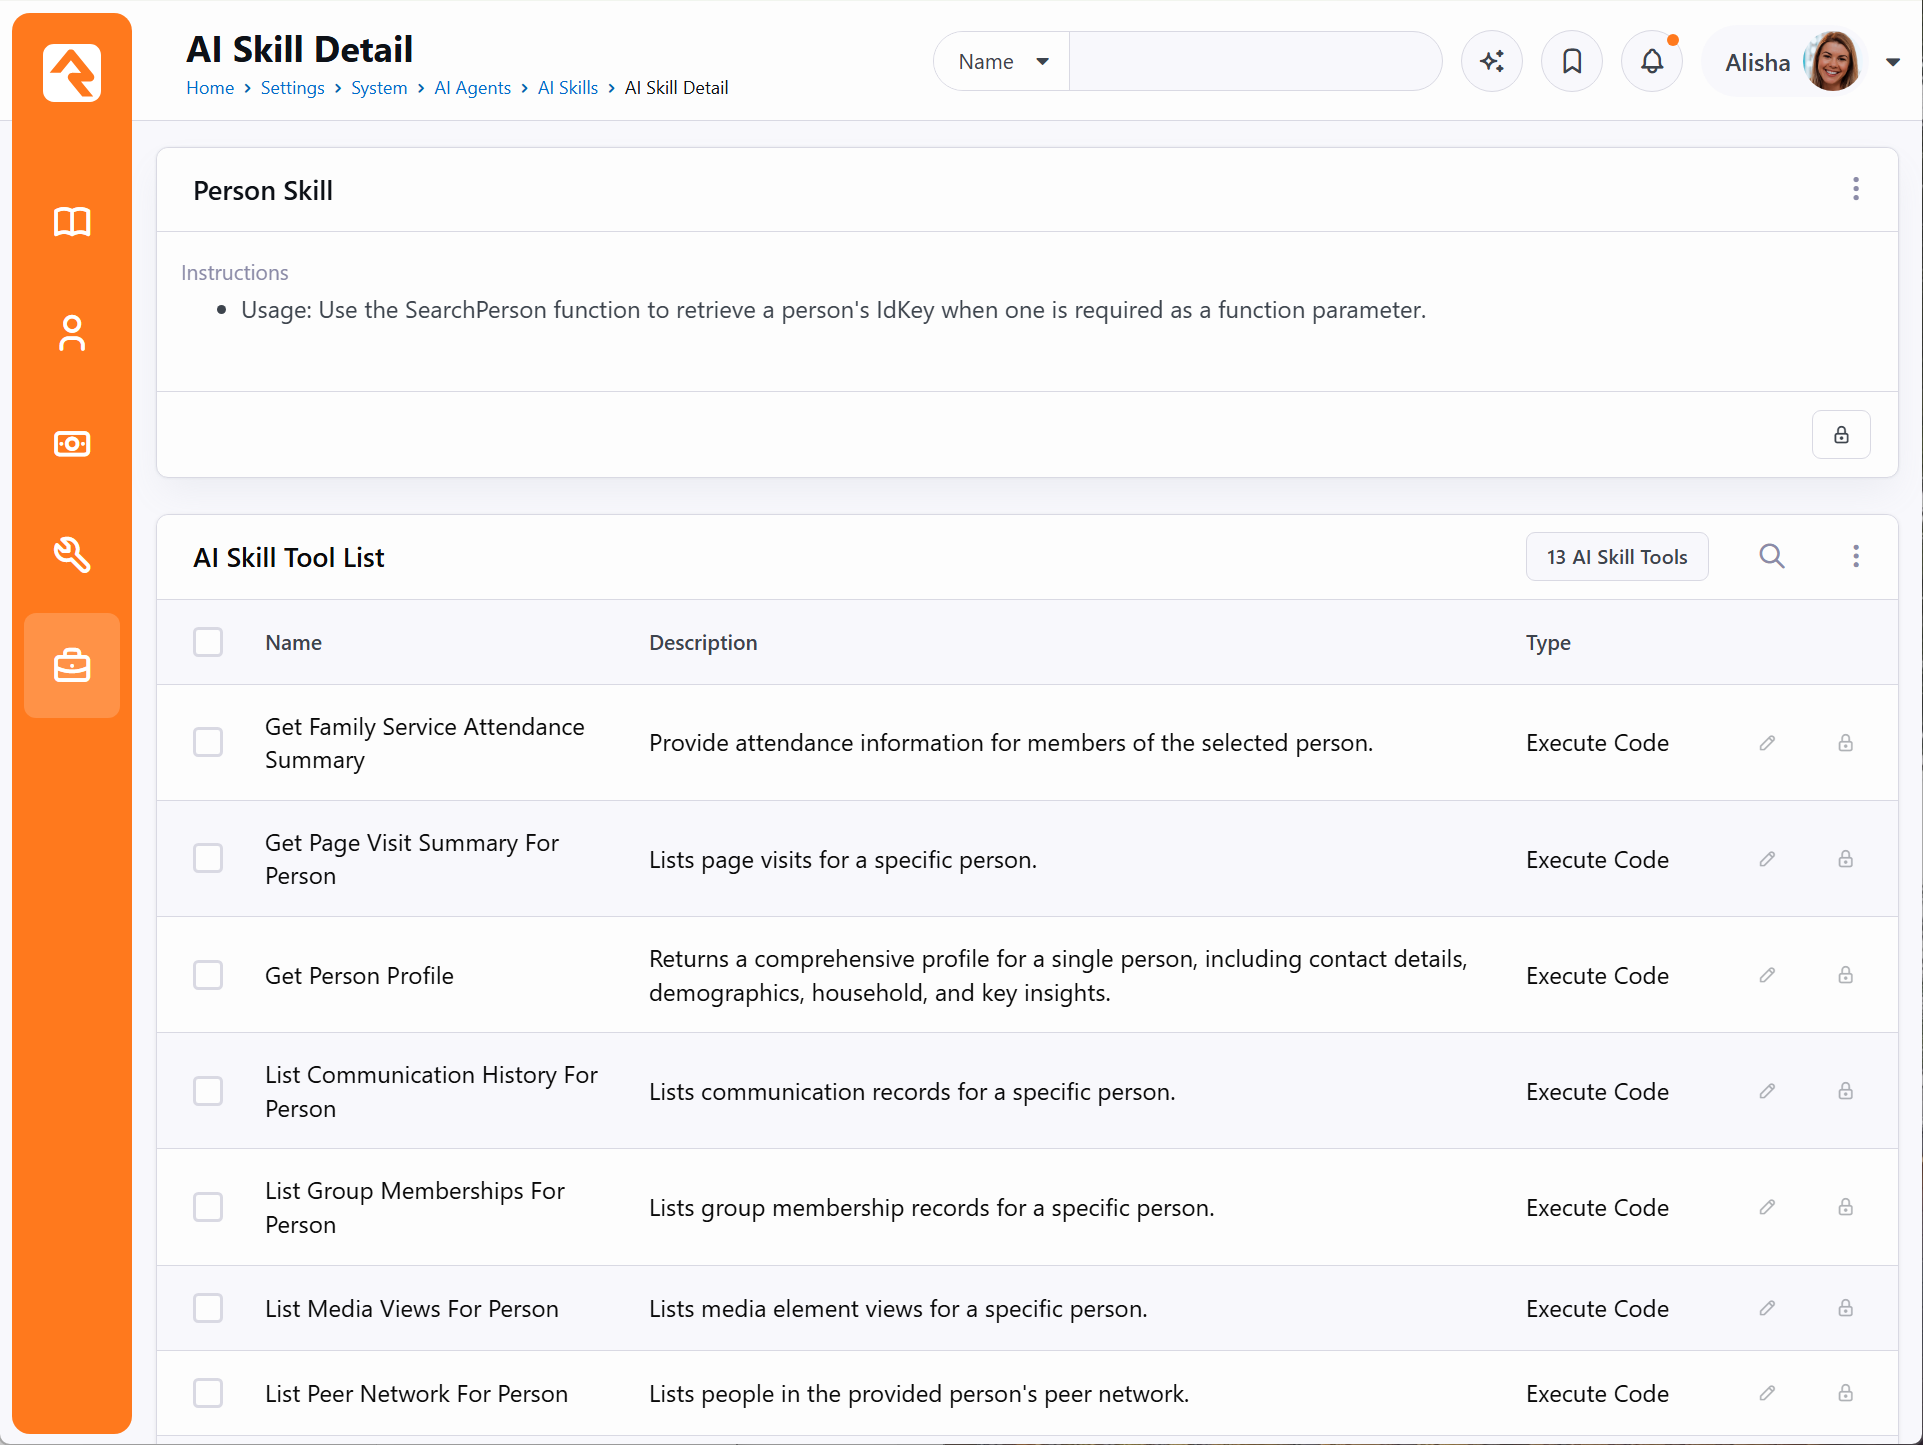The height and width of the screenshot is (1445, 1923).
Task: Open the Person Skill three-dot options menu
Action: coord(1856,189)
